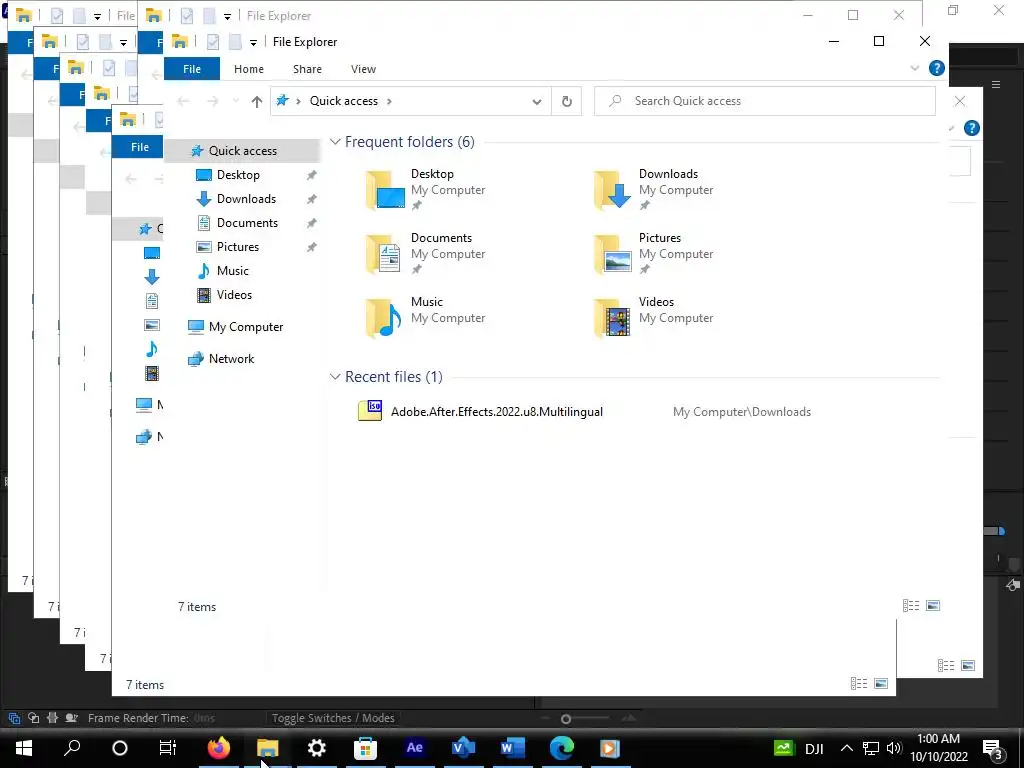Click the pin icon next to Downloads in navigation pane
The image size is (1024, 768).
[x=312, y=199]
